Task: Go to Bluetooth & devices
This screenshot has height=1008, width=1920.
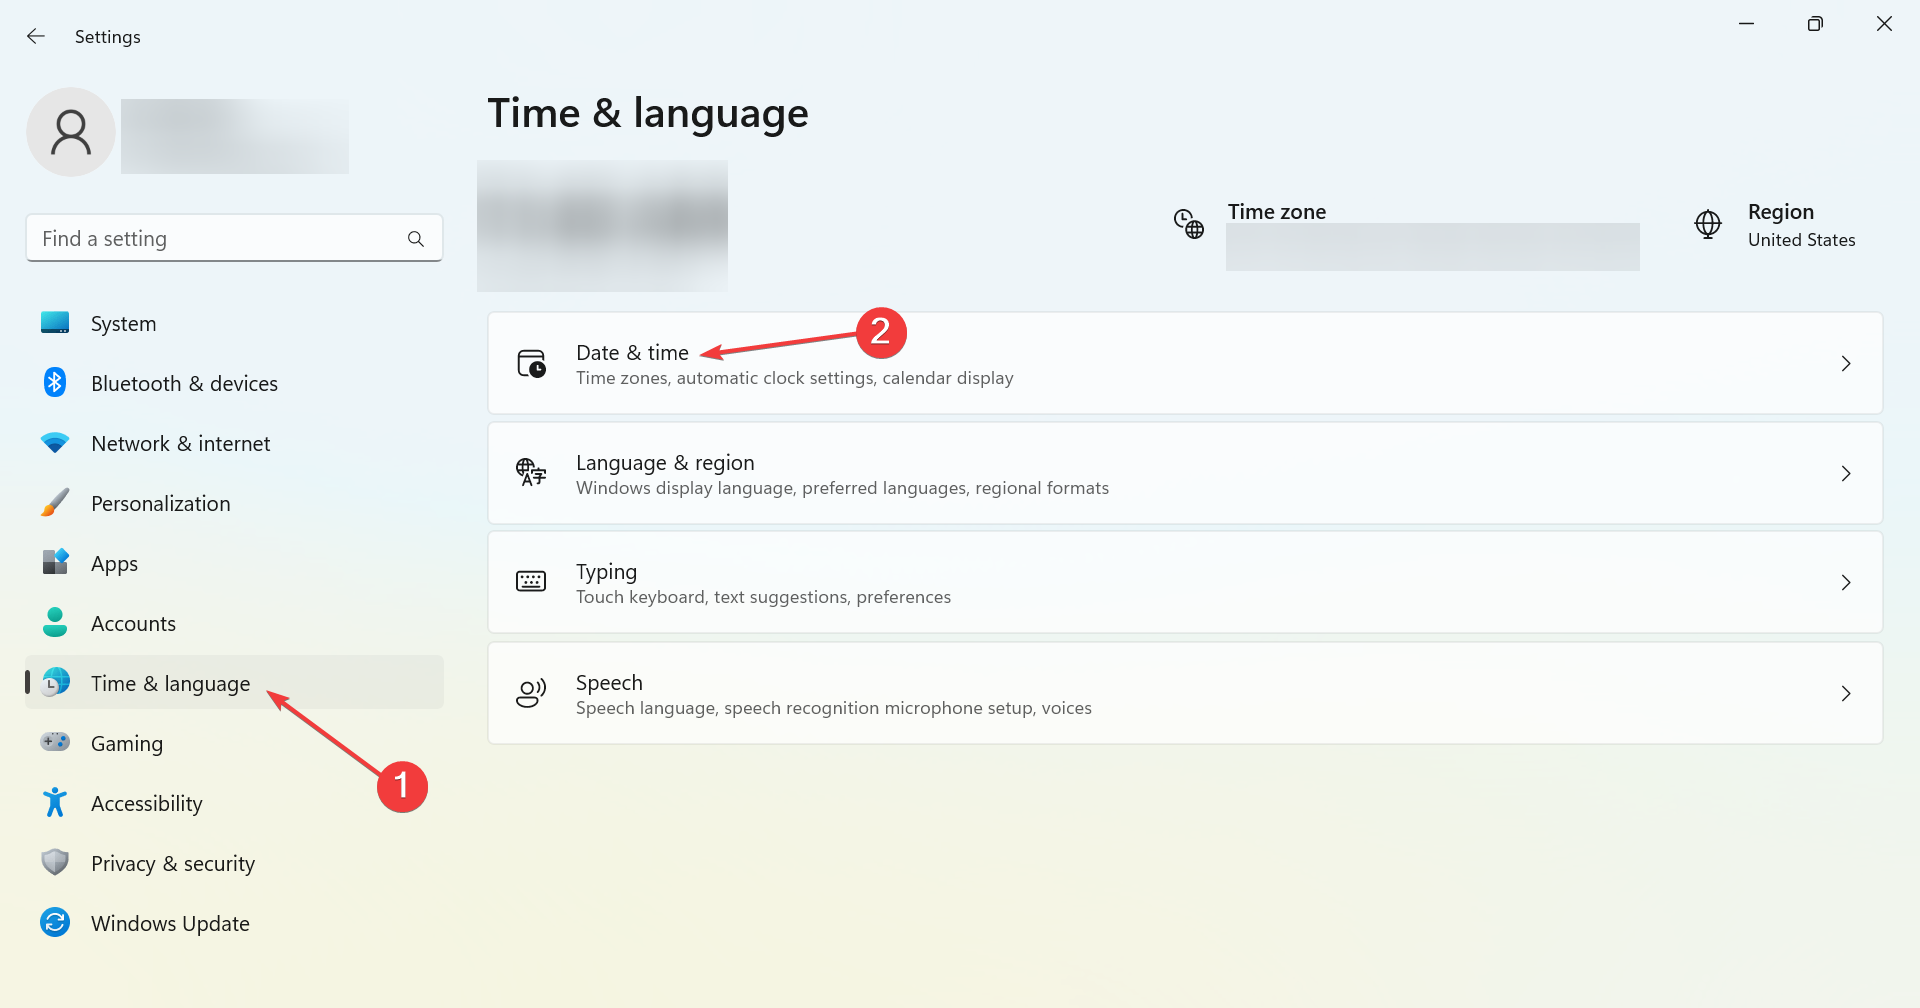Action: (234, 383)
